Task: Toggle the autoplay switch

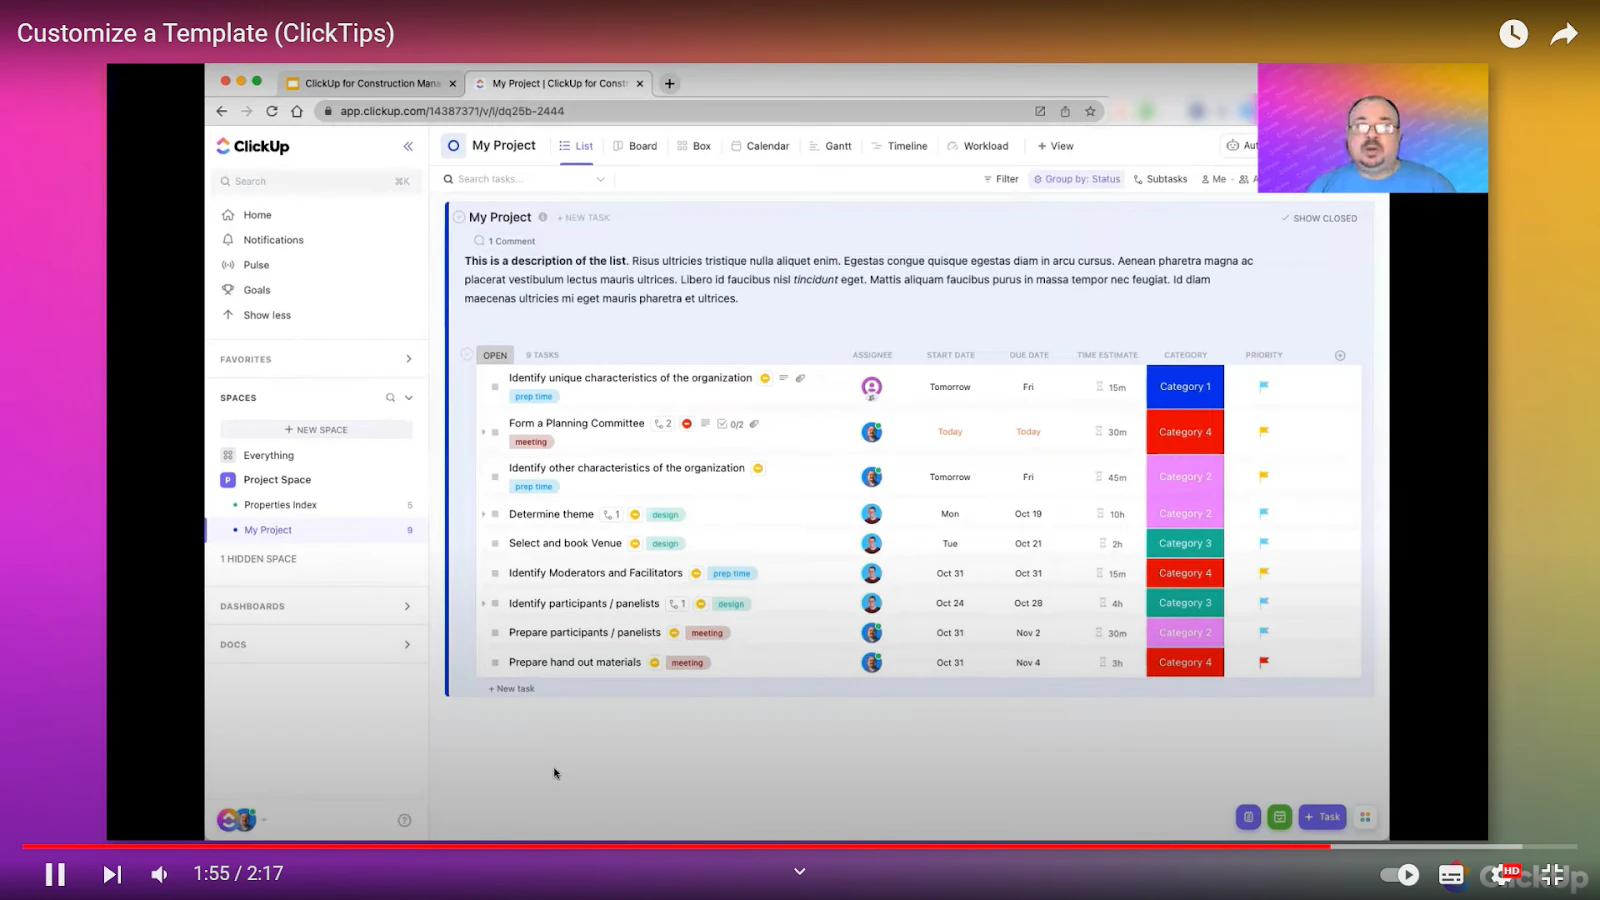Action: (x=1399, y=875)
